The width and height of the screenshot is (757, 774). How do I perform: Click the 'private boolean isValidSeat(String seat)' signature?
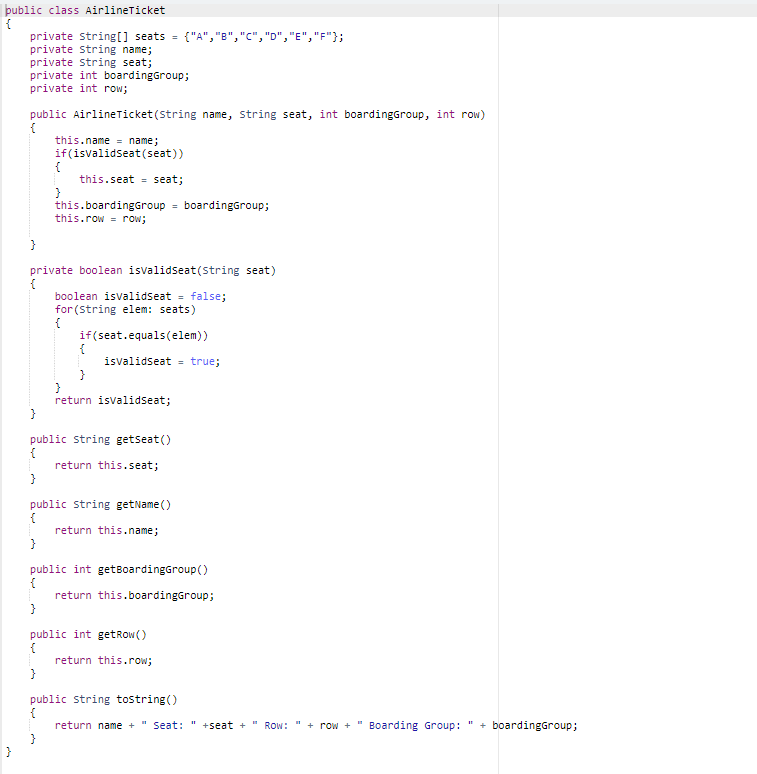click(x=153, y=271)
